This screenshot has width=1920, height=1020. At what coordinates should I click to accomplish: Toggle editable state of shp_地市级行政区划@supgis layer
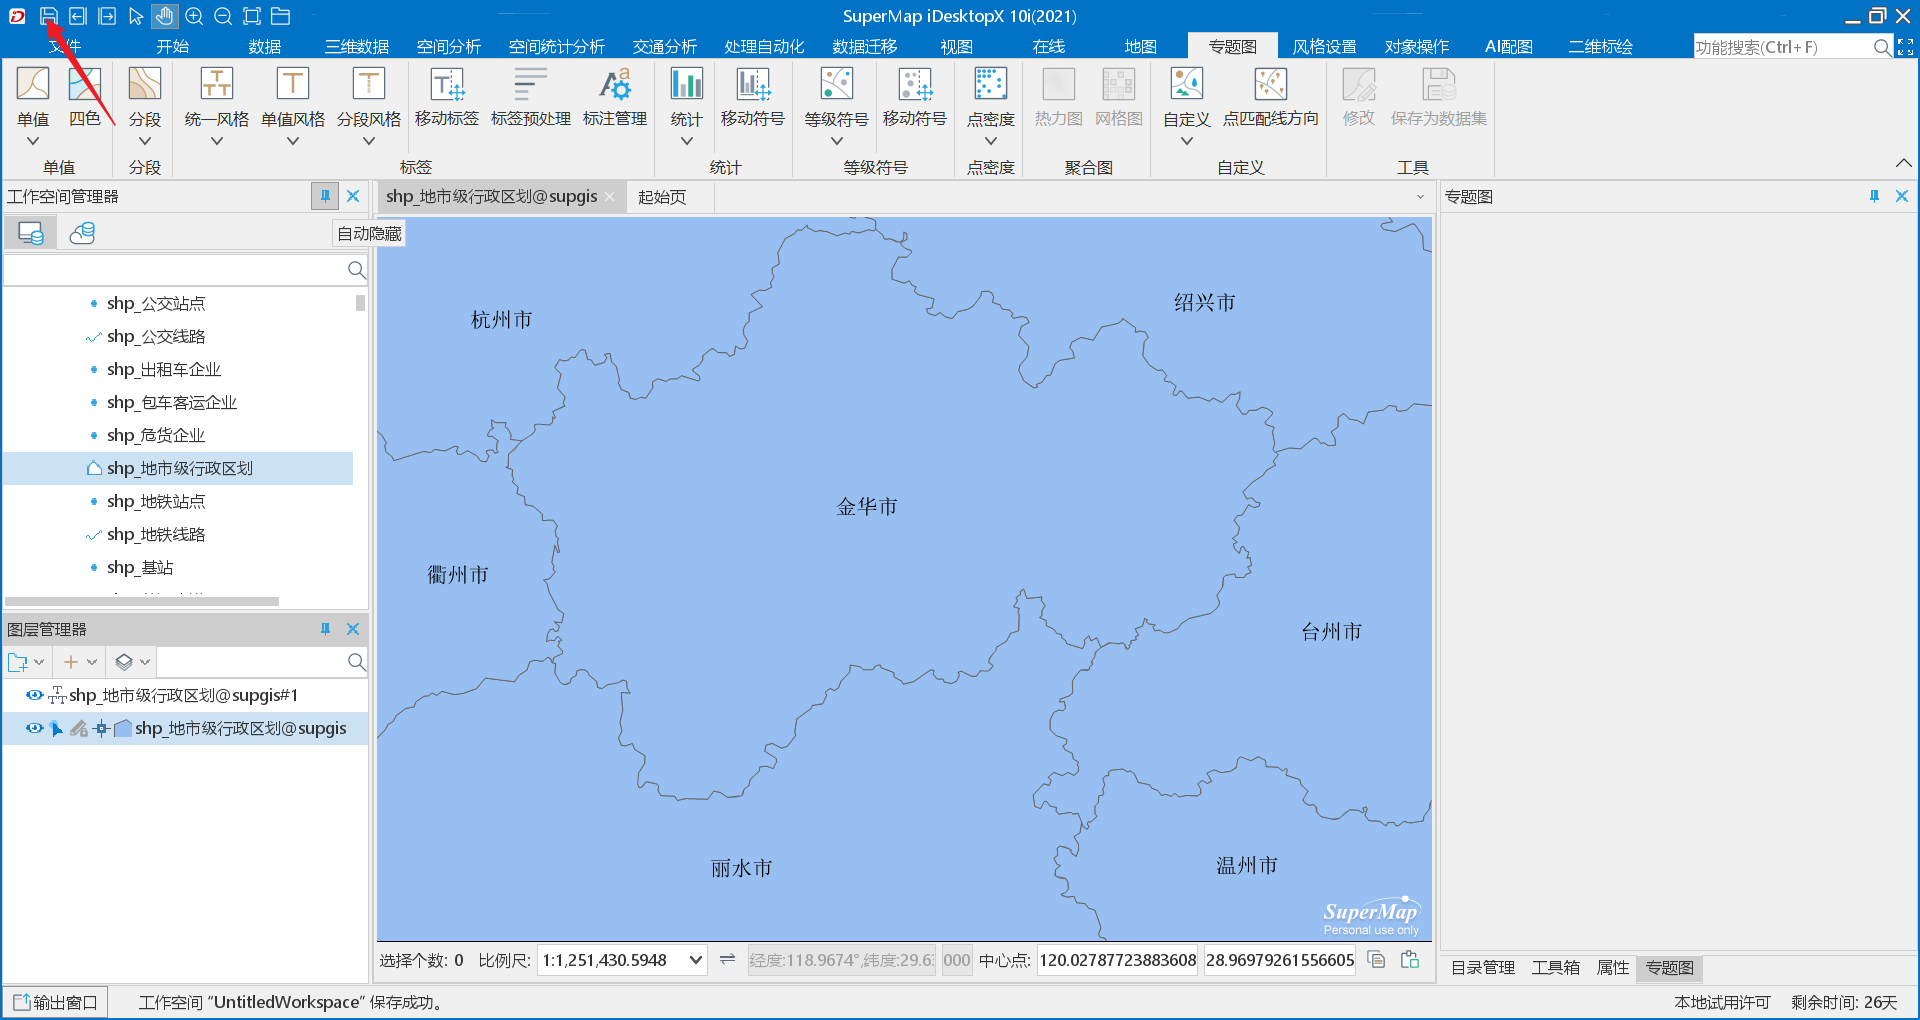click(78, 728)
